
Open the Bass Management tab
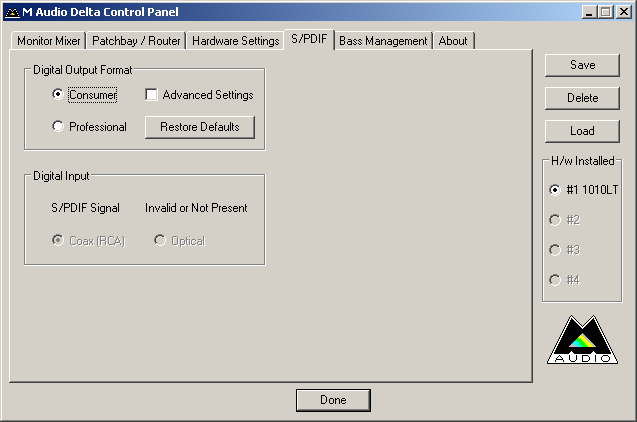(x=383, y=41)
